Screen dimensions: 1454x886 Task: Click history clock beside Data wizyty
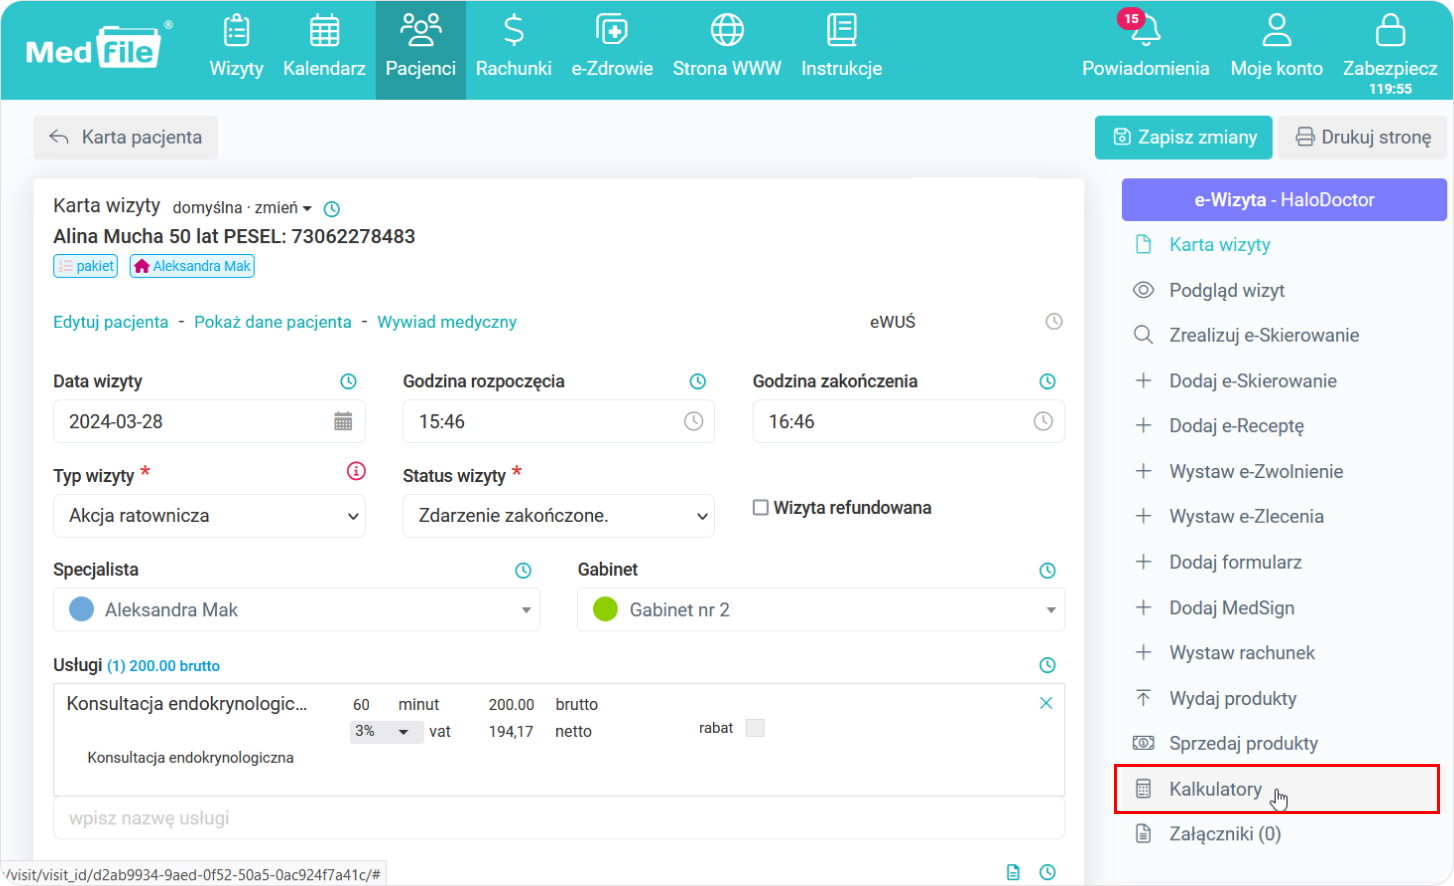click(348, 381)
